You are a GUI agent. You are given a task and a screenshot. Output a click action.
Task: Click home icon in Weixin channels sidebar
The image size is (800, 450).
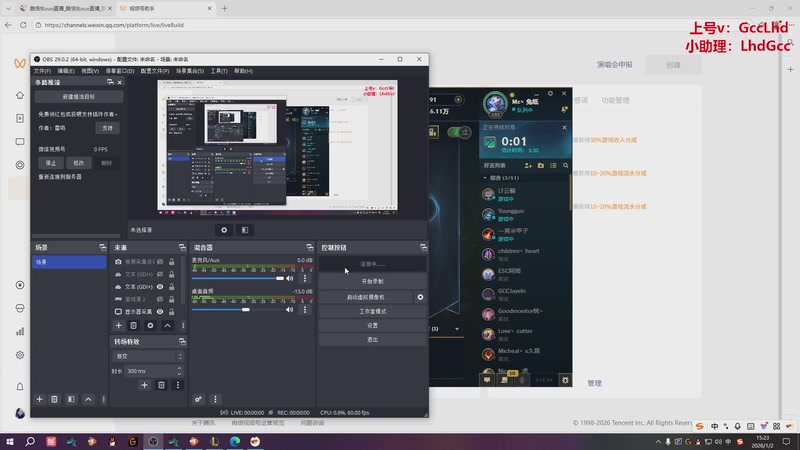coord(20,95)
